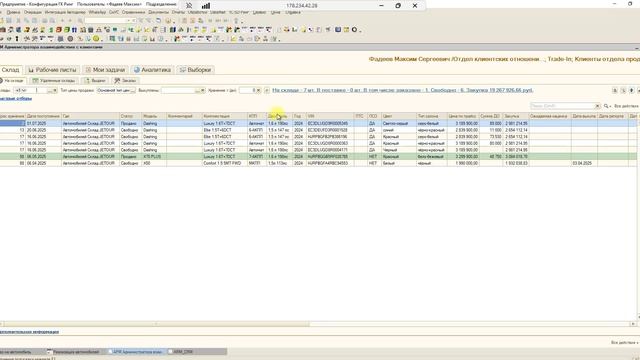The height and width of the screenshot is (360, 640).
Task: Open the Выдано sub-tab
Action: 95,81
